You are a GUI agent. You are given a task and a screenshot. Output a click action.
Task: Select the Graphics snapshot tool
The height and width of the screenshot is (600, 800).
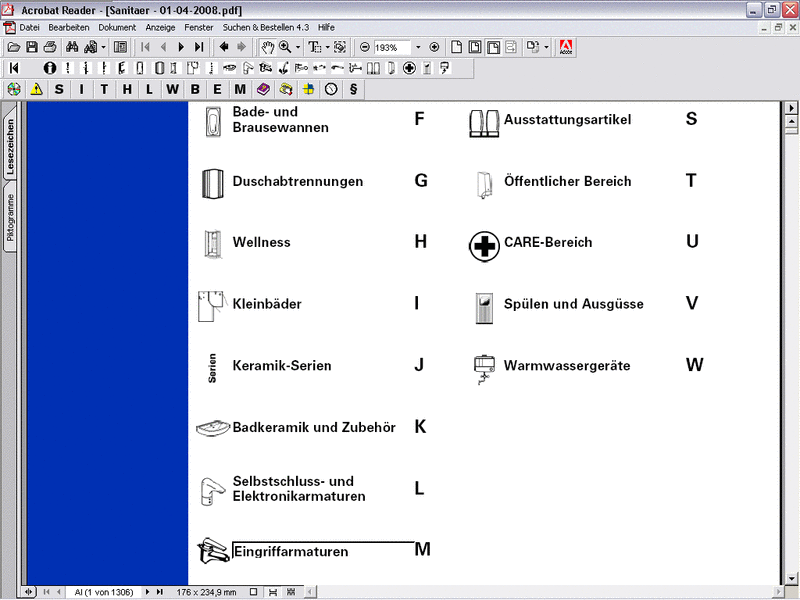pos(340,47)
